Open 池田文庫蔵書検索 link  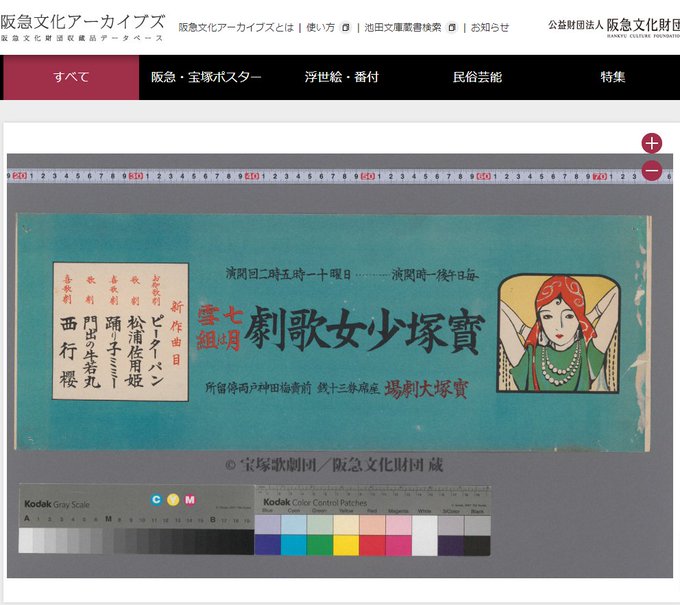(x=403, y=28)
